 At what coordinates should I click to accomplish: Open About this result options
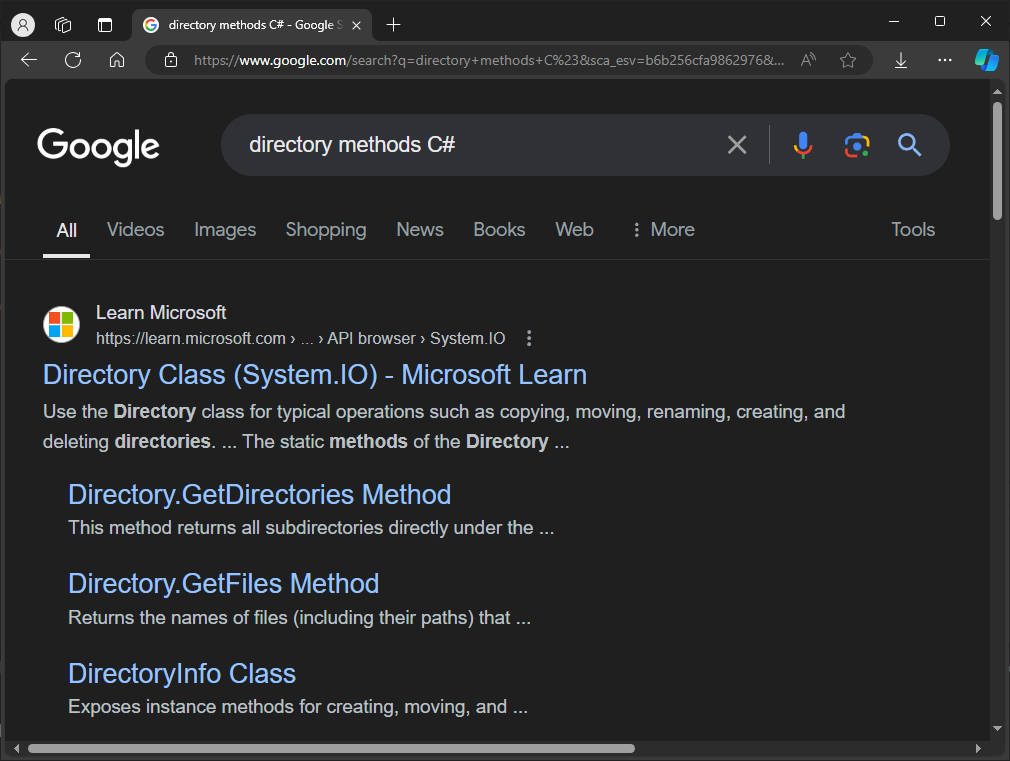coord(529,338)
